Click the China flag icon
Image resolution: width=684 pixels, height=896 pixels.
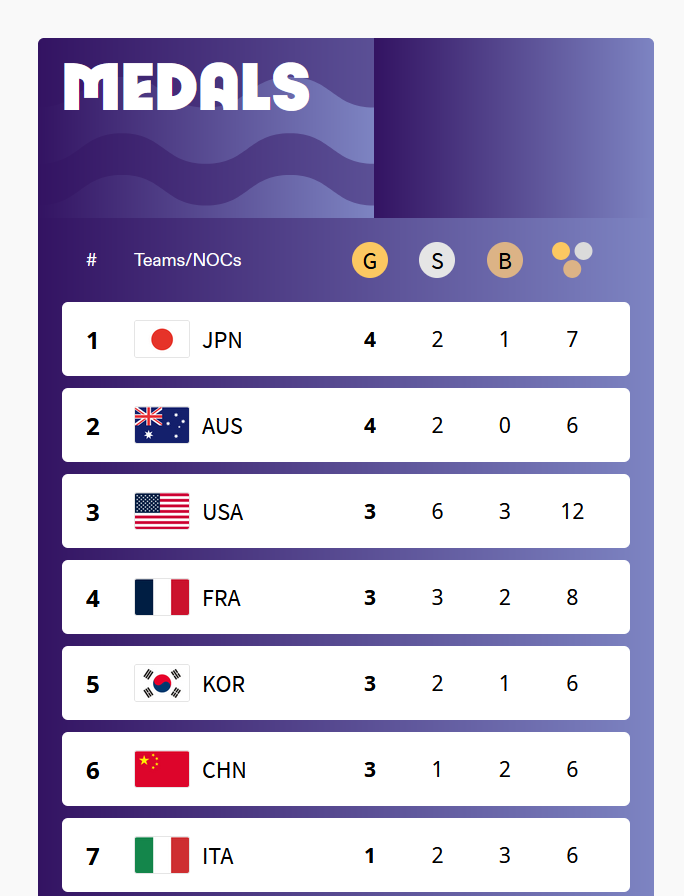click(162, 769)
